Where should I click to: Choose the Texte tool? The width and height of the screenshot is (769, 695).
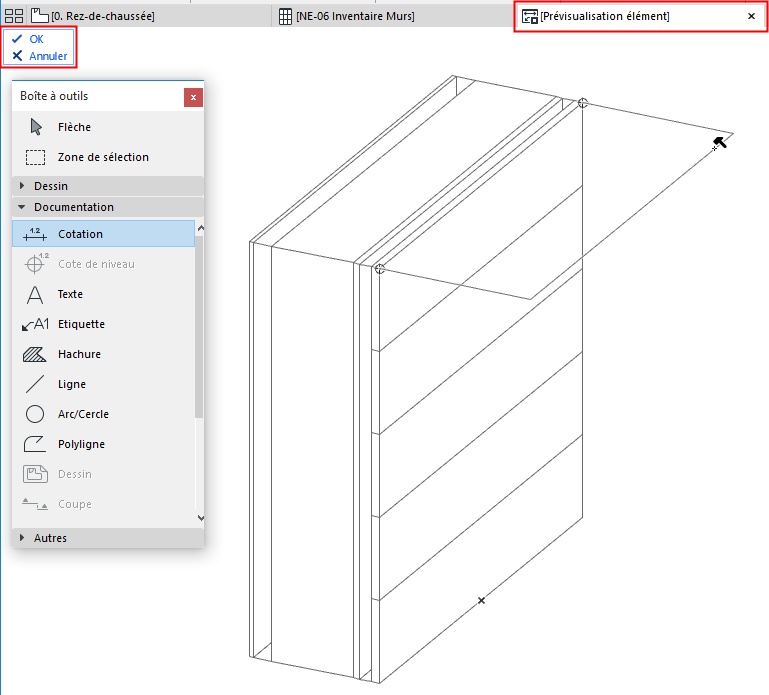tap(103, 294)
